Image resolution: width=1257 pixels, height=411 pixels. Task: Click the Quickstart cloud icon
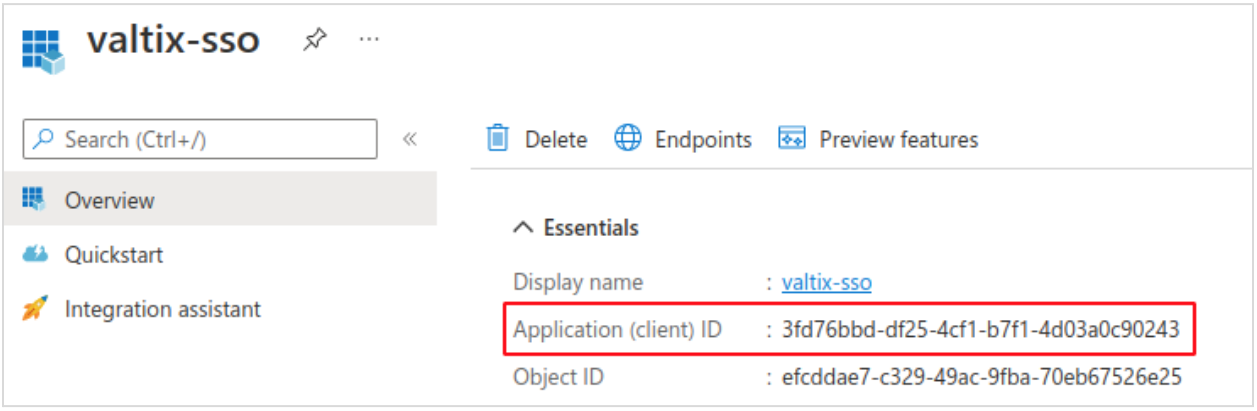click(x=34, y=254)
